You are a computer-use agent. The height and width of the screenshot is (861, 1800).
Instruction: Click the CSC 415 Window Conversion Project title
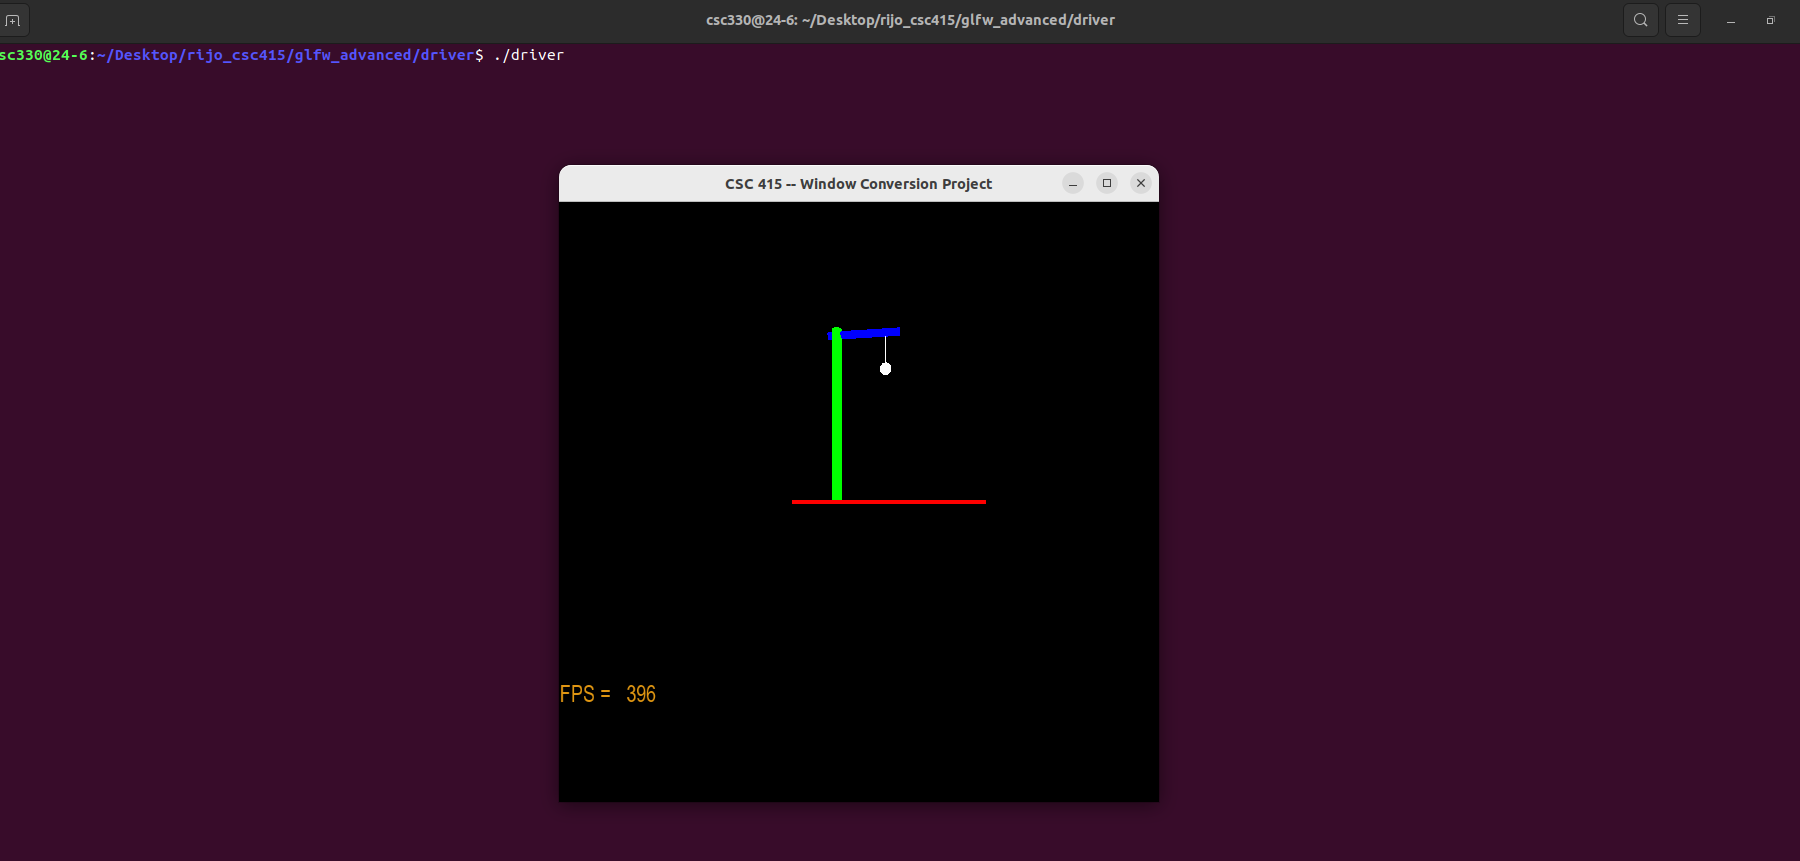coord(858,184)
